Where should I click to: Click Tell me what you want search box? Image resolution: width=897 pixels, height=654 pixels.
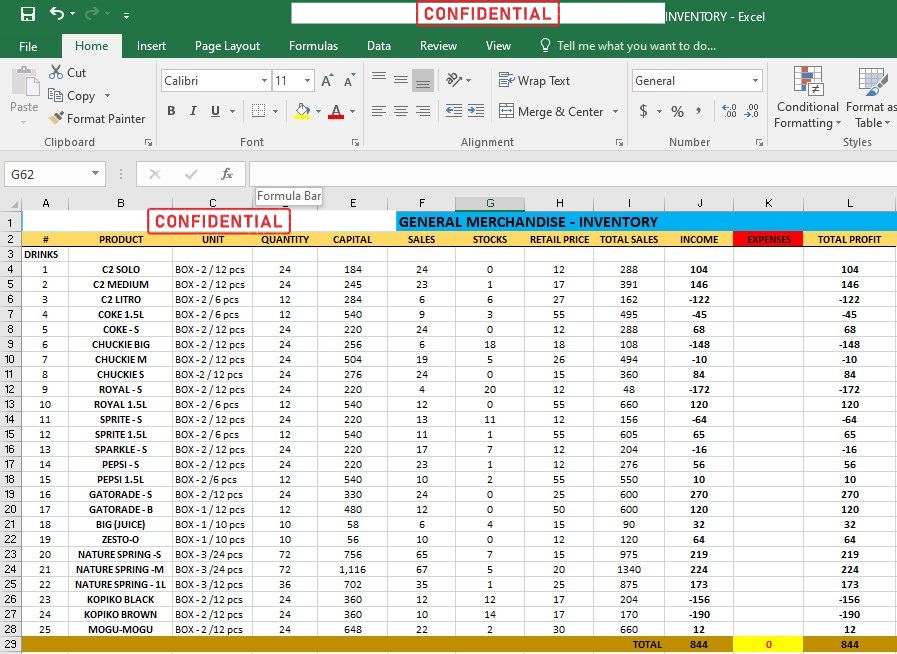pyautogui.click(x=628, y=46)
